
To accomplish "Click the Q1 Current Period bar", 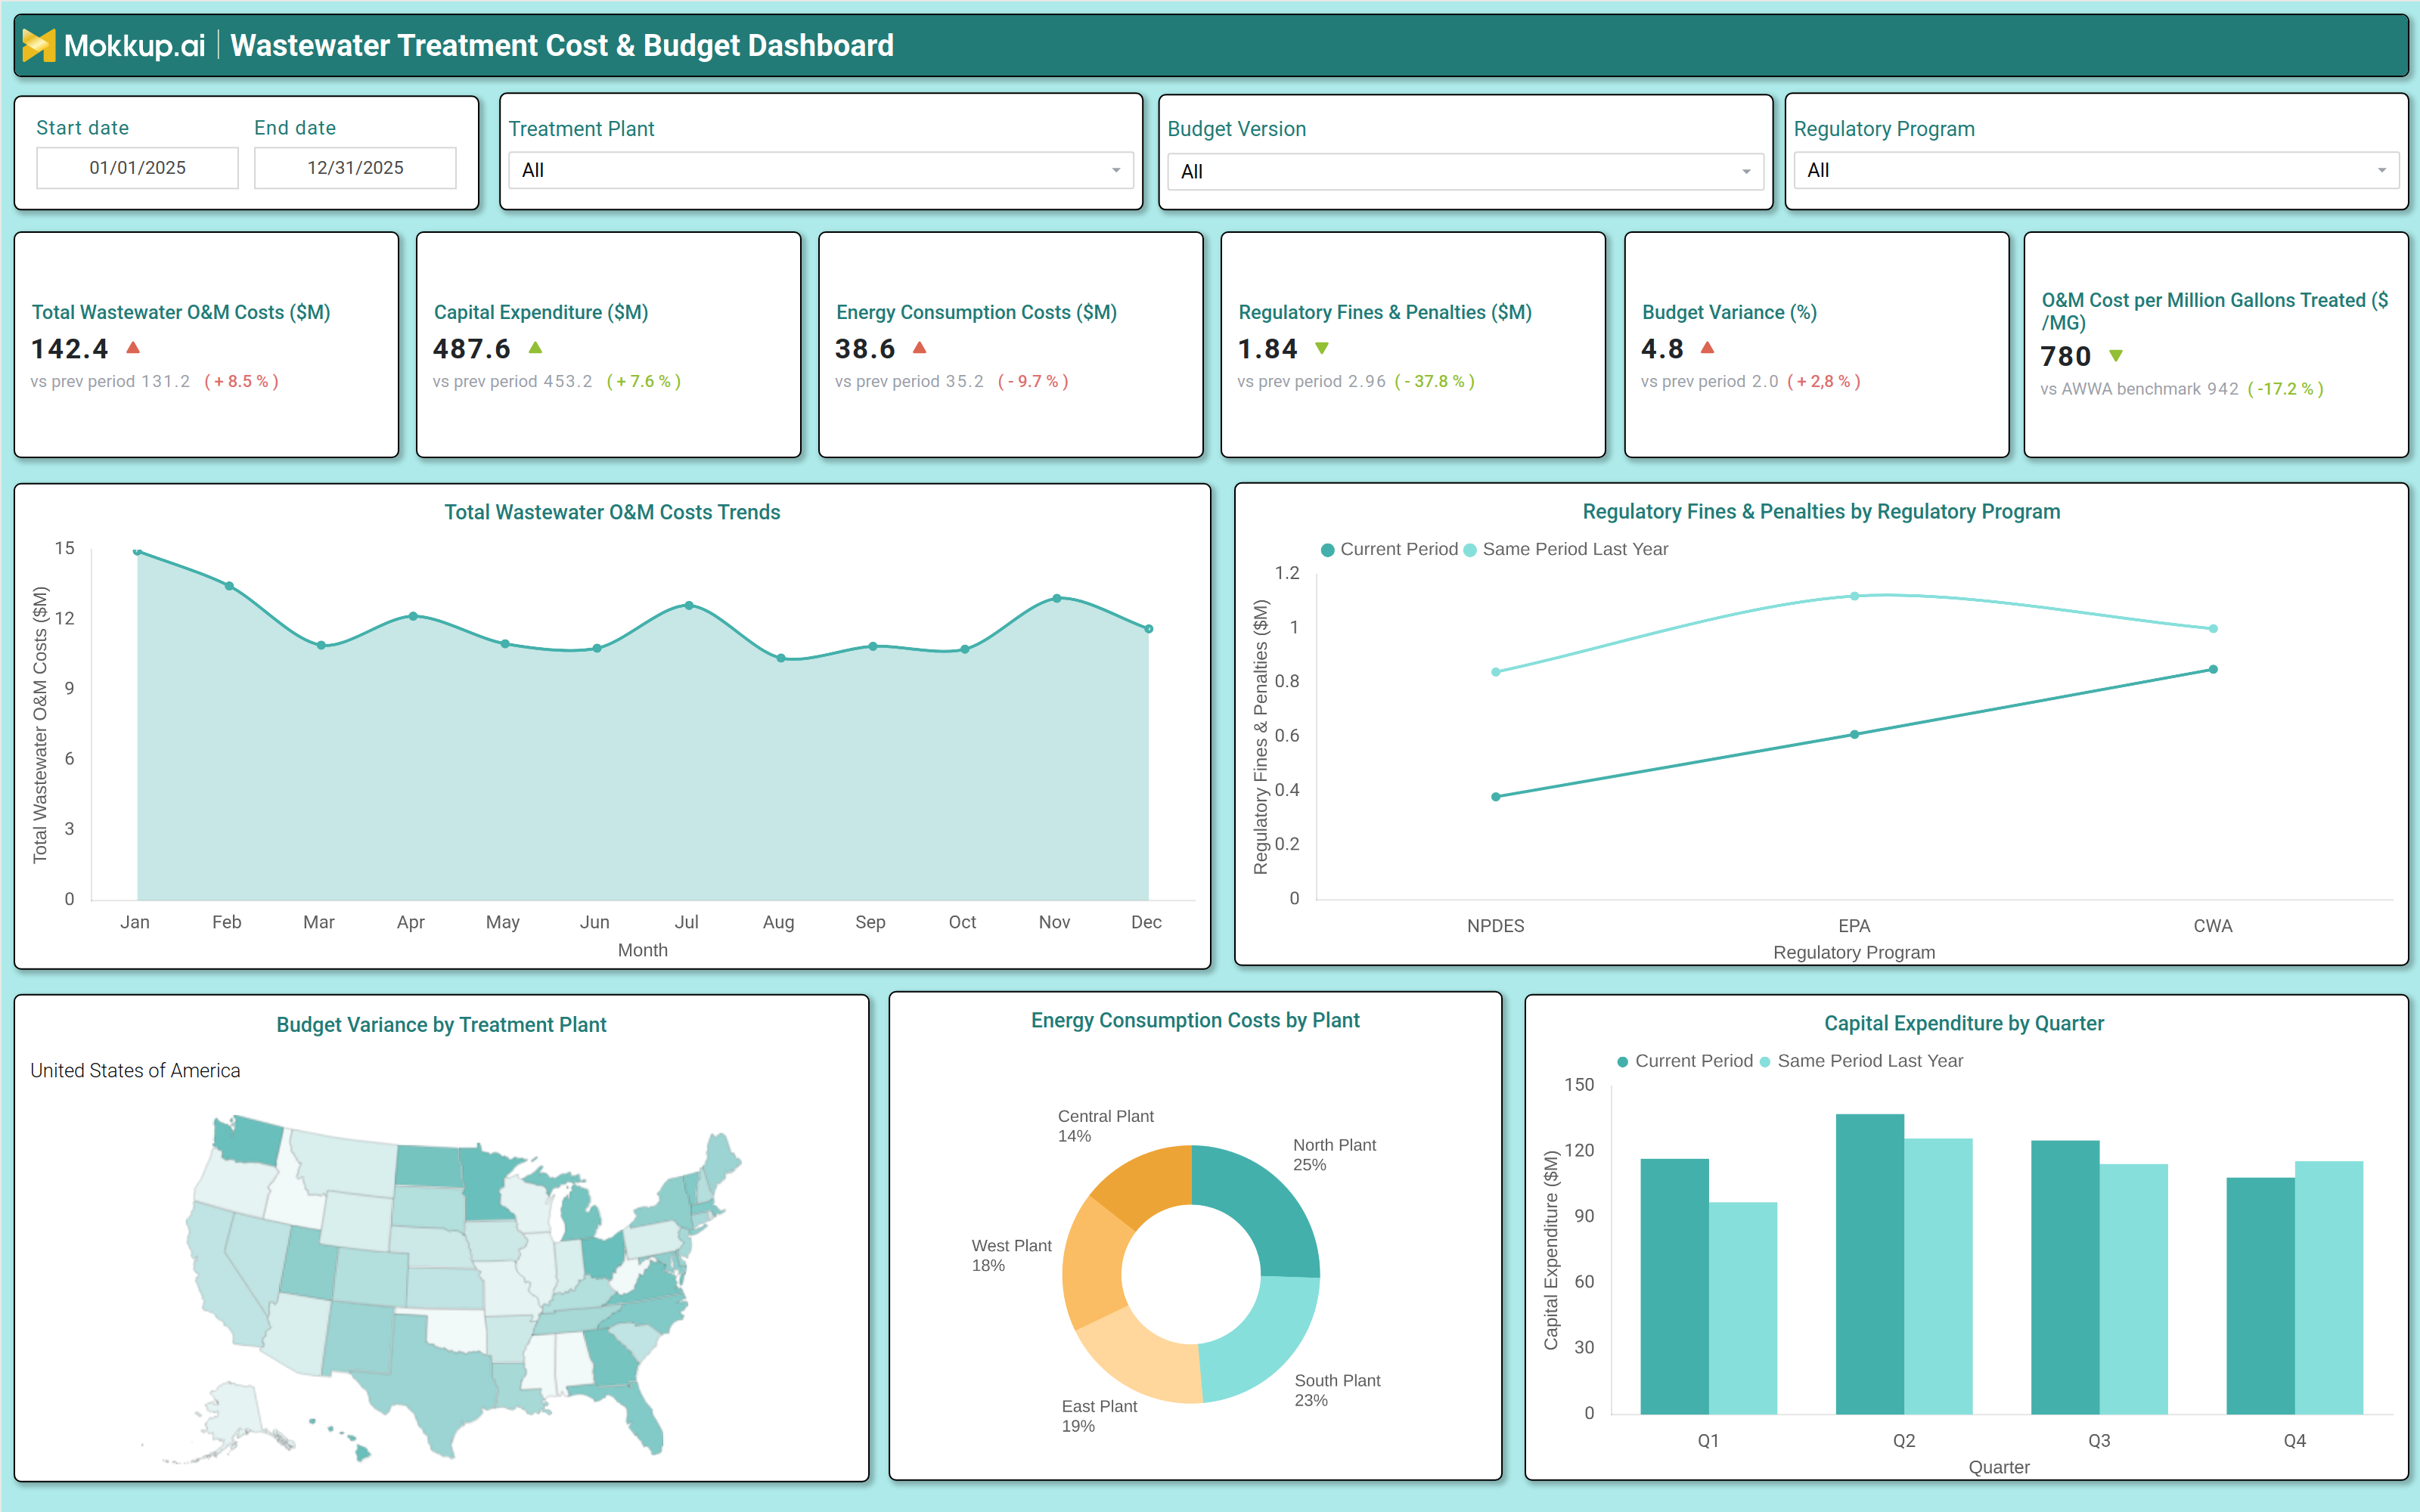I will point(1675,1286).
